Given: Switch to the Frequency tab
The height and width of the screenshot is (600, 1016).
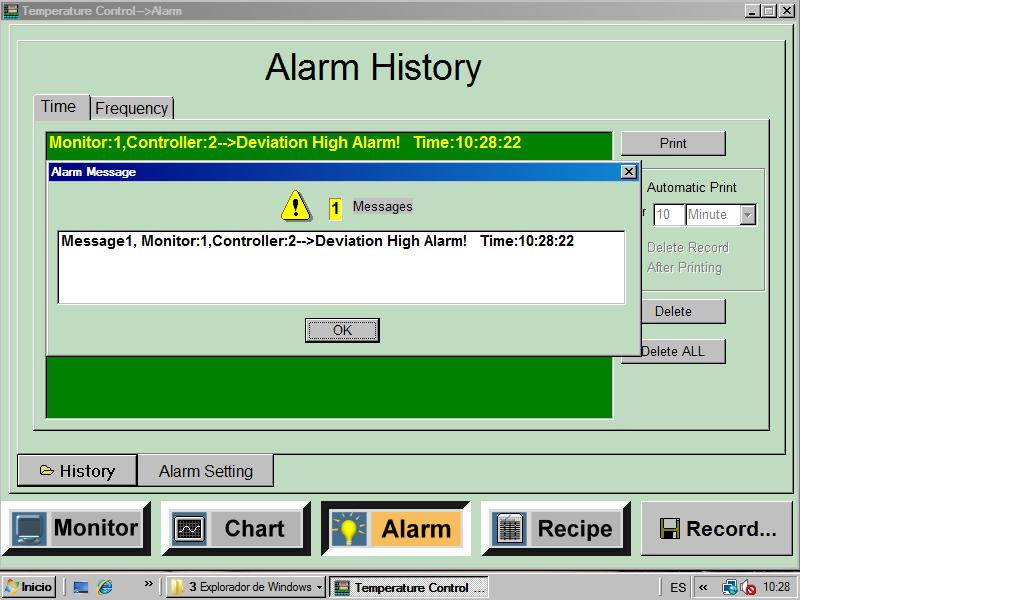Looking at the screenshot, I should click(x=132, y=108).
